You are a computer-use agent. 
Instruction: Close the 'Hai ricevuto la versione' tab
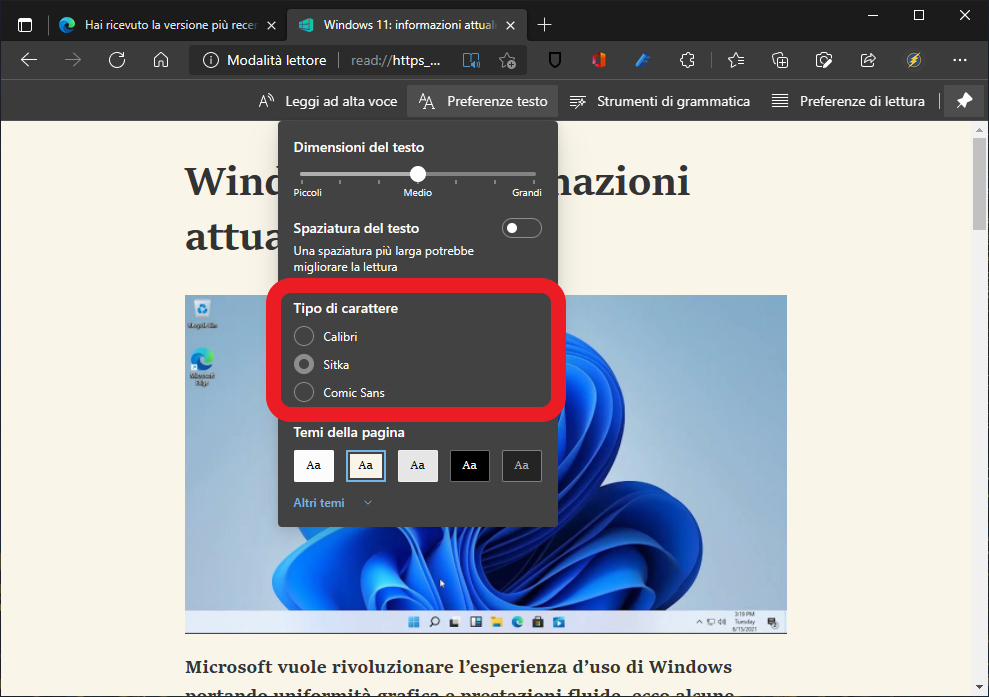point(271,25)
